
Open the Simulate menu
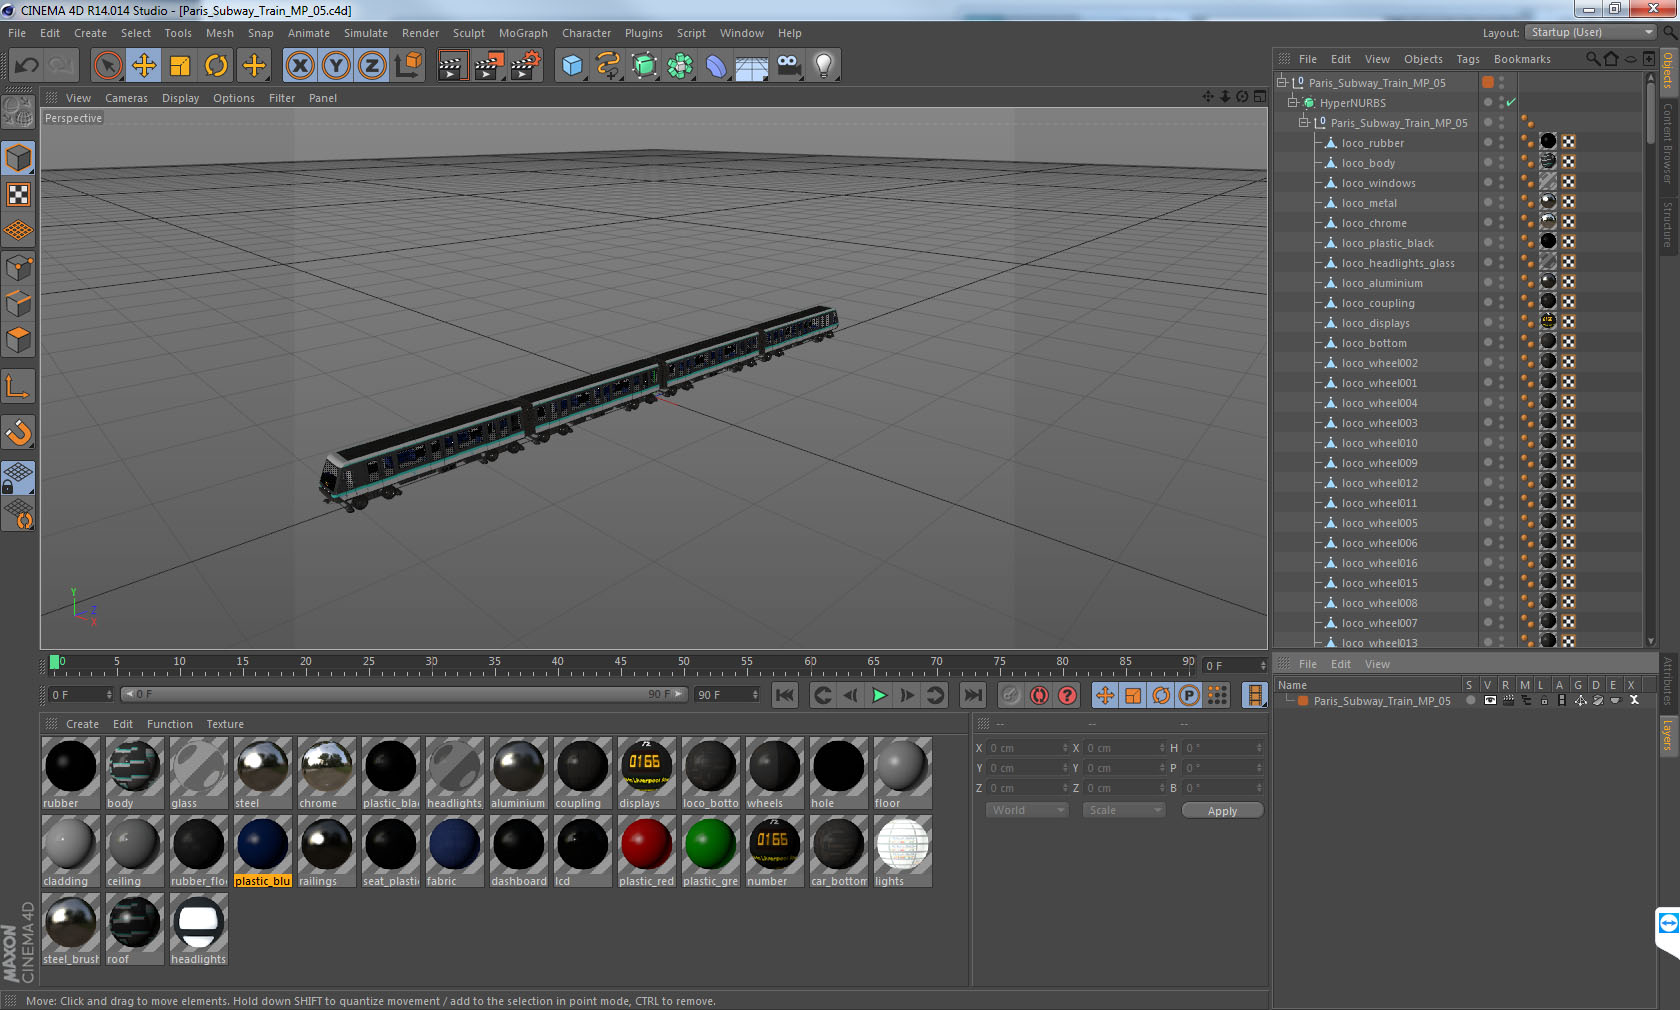coord(366,33)
